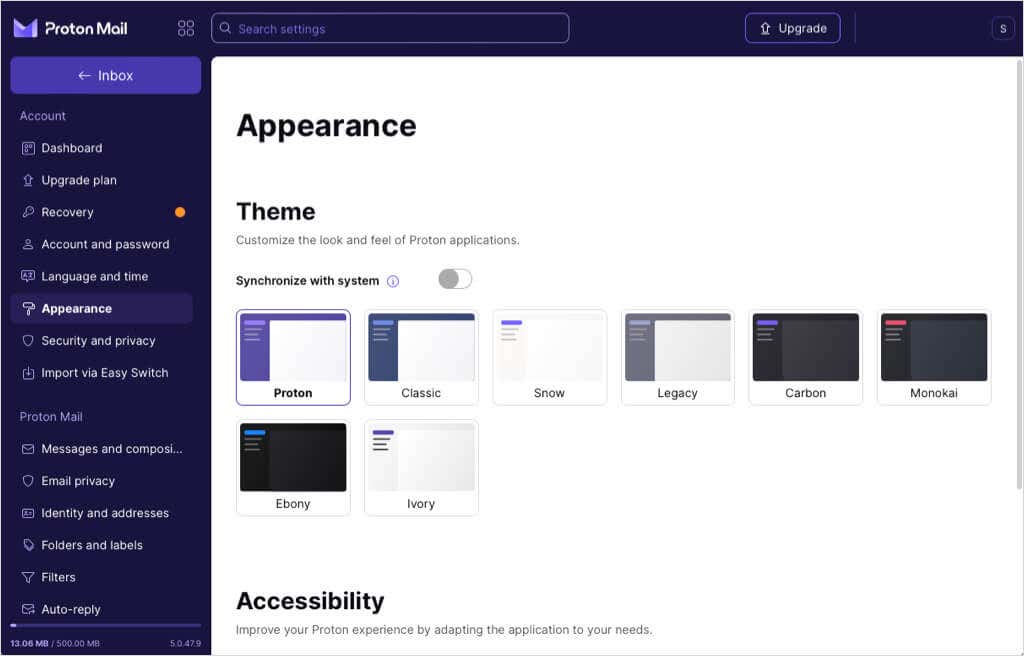The image size is (1024, 656).
Task: Click the Security and privacy shield icon
Action: pos(28,340)
